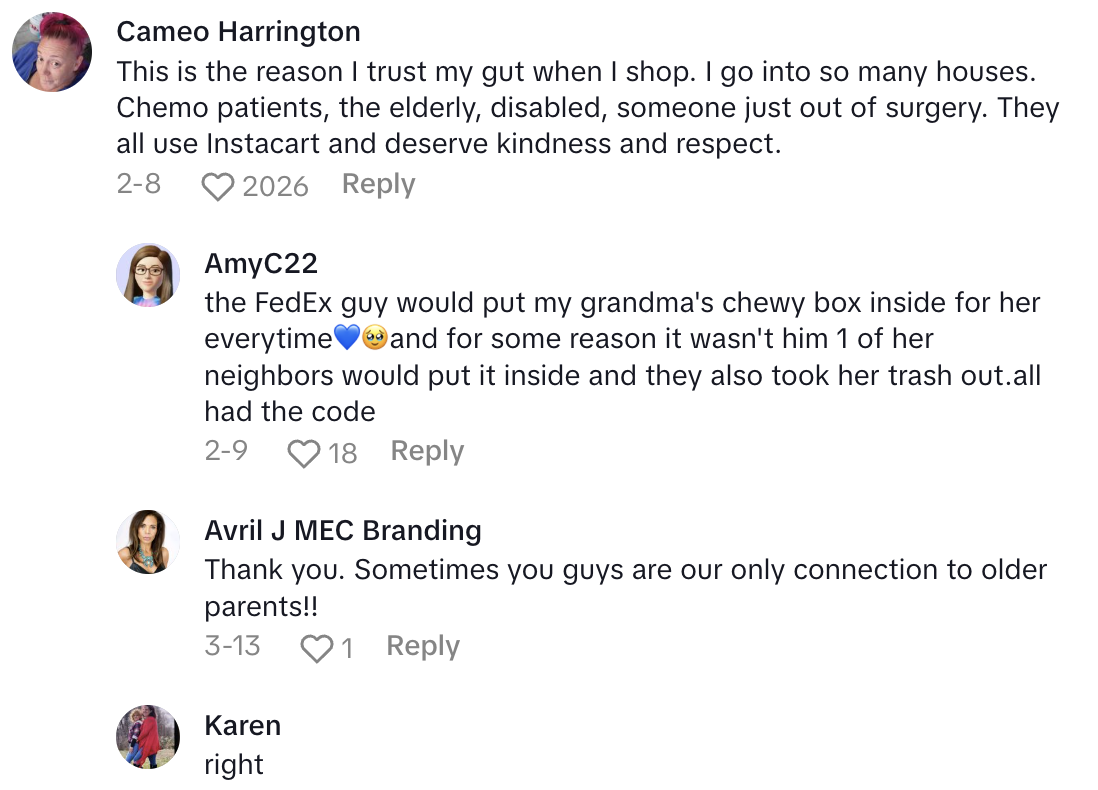Image resolution: width=1098 pixels, height=790 pixels.
Task: Select the 2-9 timestamp on AmyC22's reply
Action: click(x=226, y=451)
